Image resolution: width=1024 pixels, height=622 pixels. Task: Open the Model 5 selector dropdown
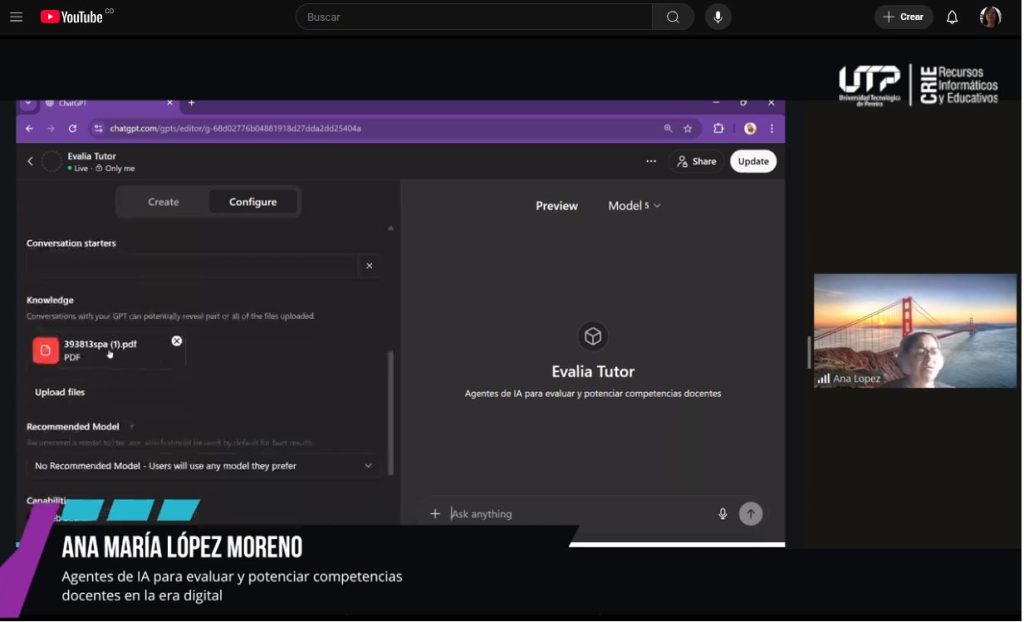[634, 206]
